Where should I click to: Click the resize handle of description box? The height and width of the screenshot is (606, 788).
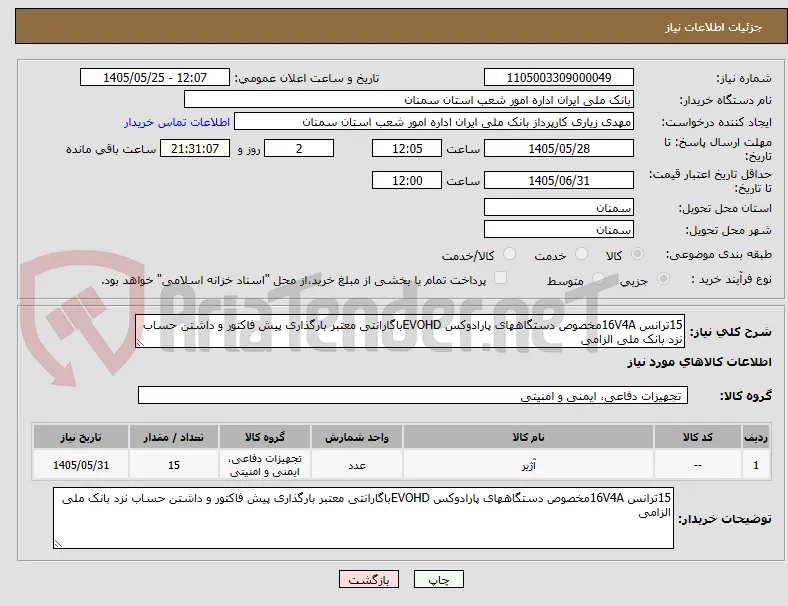click(x=140, y=343)
